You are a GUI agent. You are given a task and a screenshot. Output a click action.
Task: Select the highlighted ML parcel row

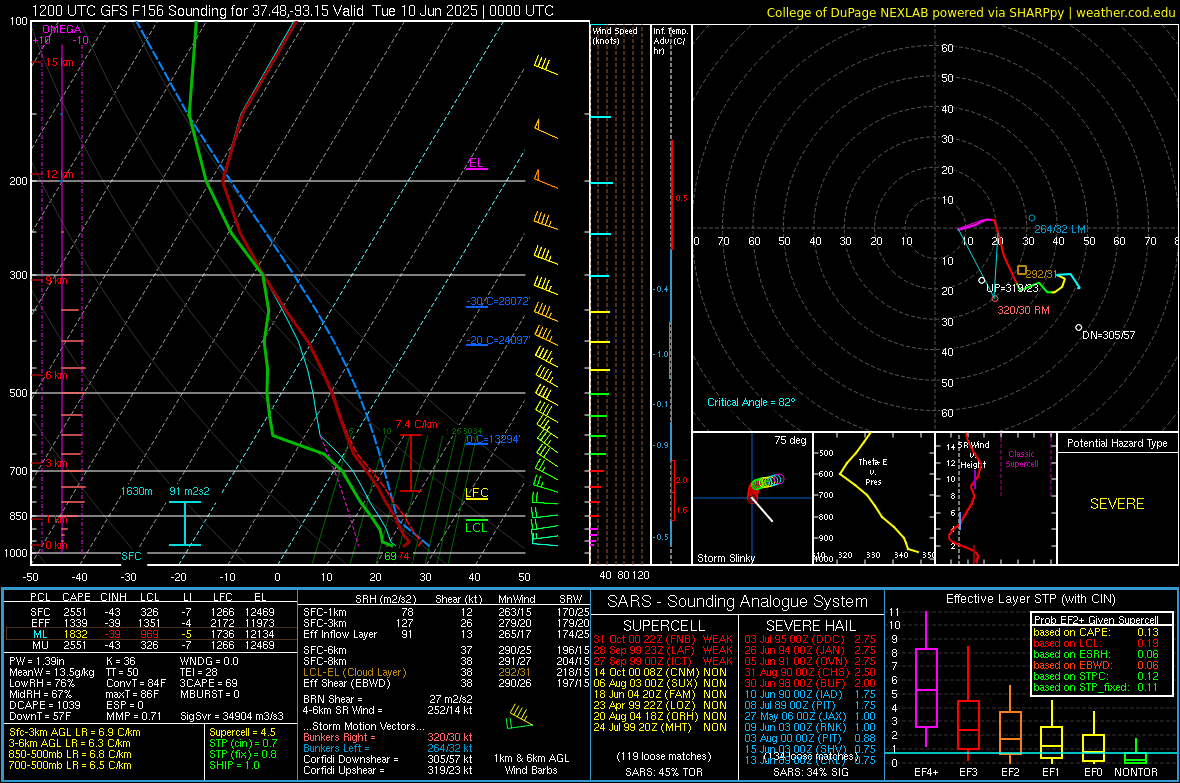click(150, 634)
